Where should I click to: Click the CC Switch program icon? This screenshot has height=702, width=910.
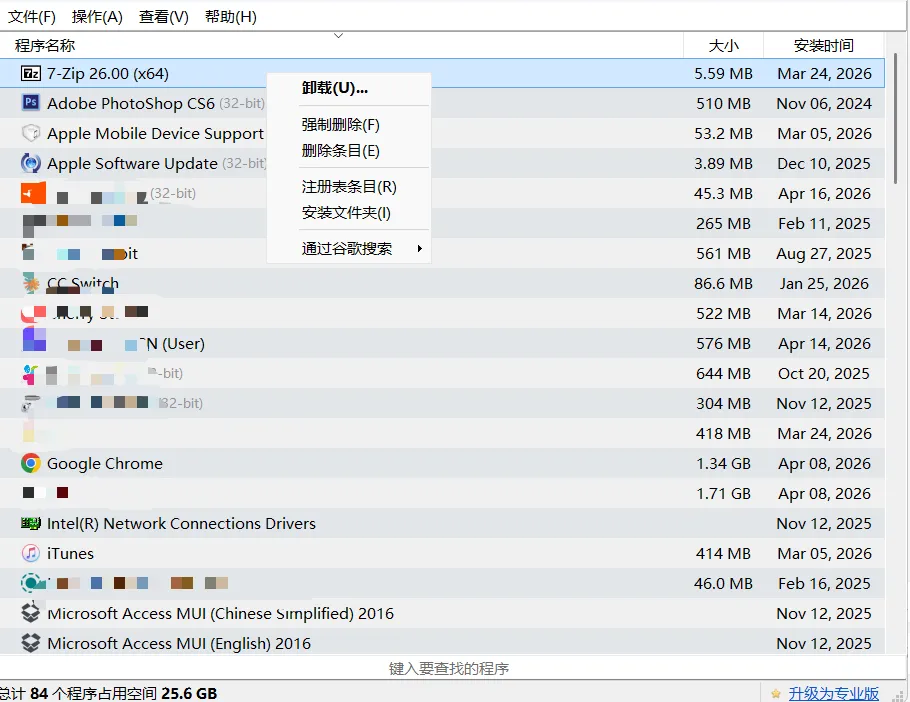pos(31,283)
